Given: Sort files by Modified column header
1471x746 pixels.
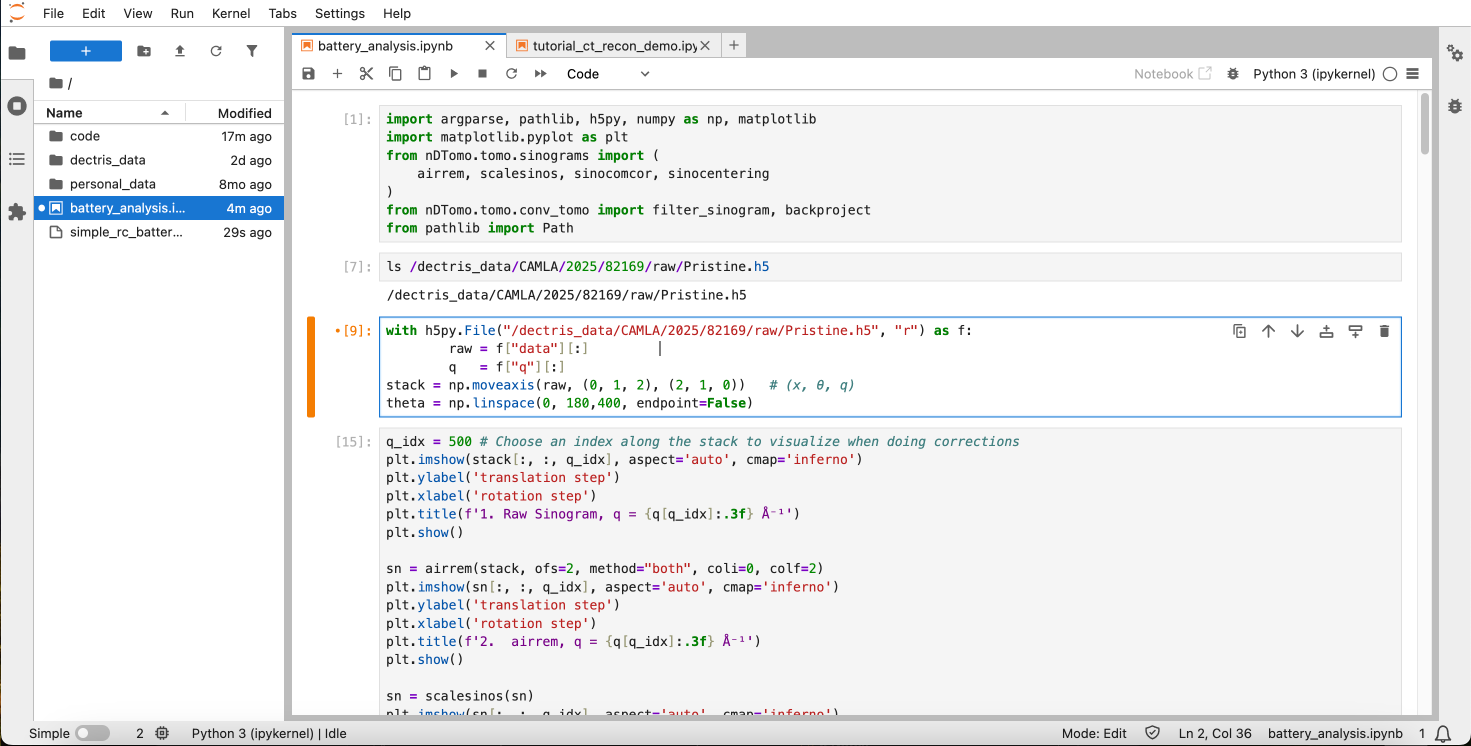Looking at the screenshot, I should (x=235, y=113).
